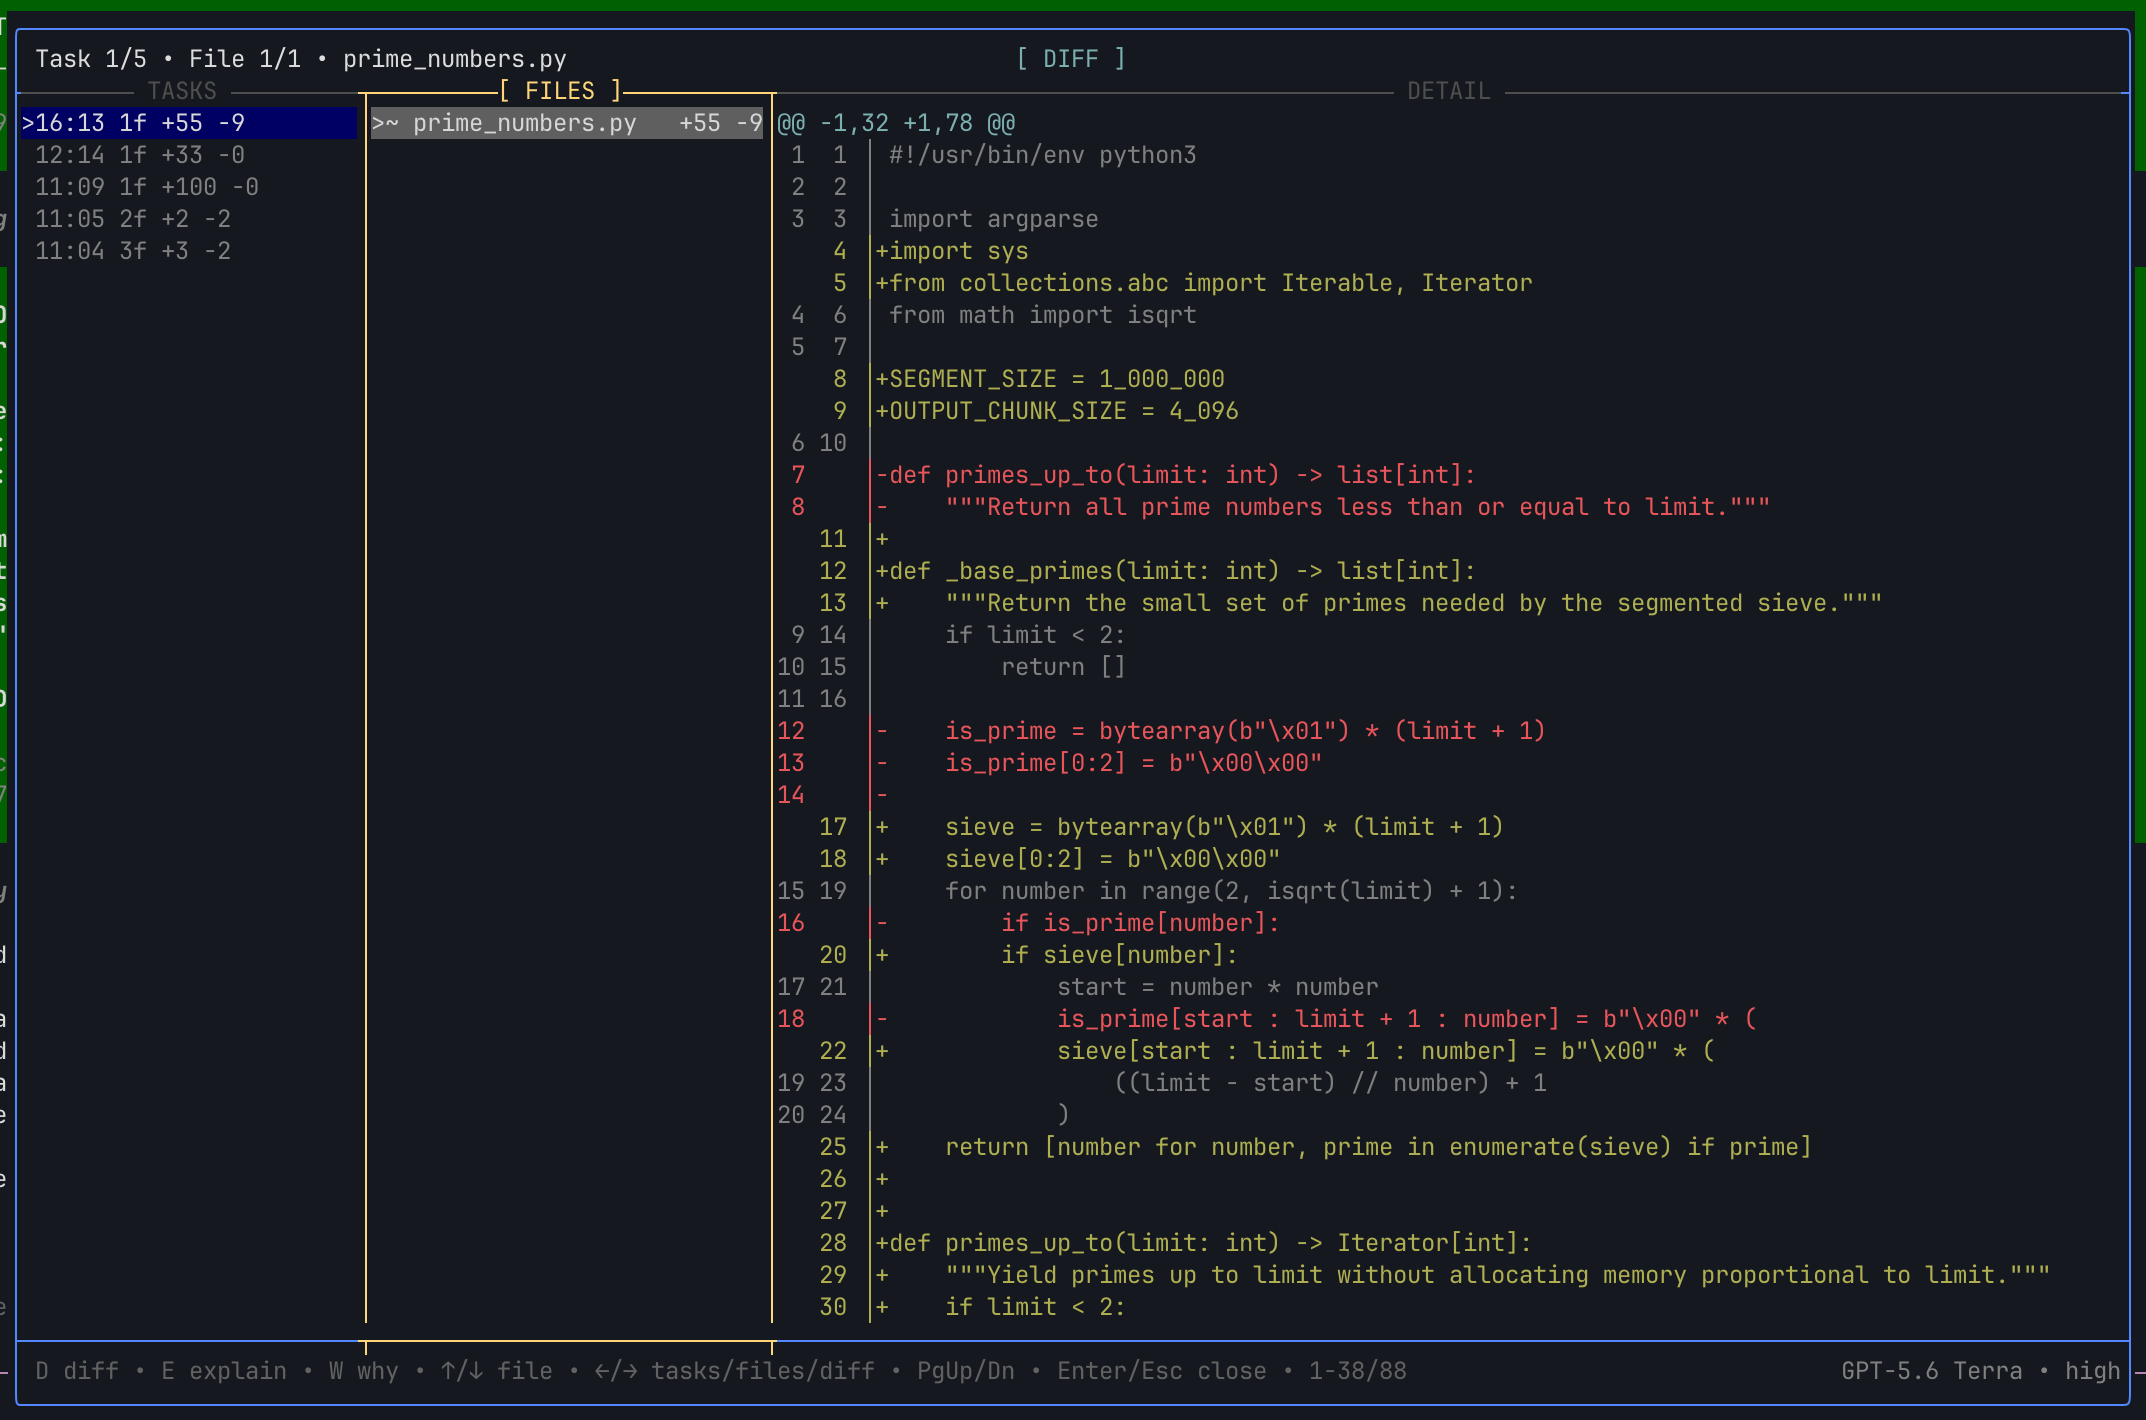2146x1420 pixels.
Task: Click the 'GPT-5.6 Terra' model label
Action: pos(1932,1371)
